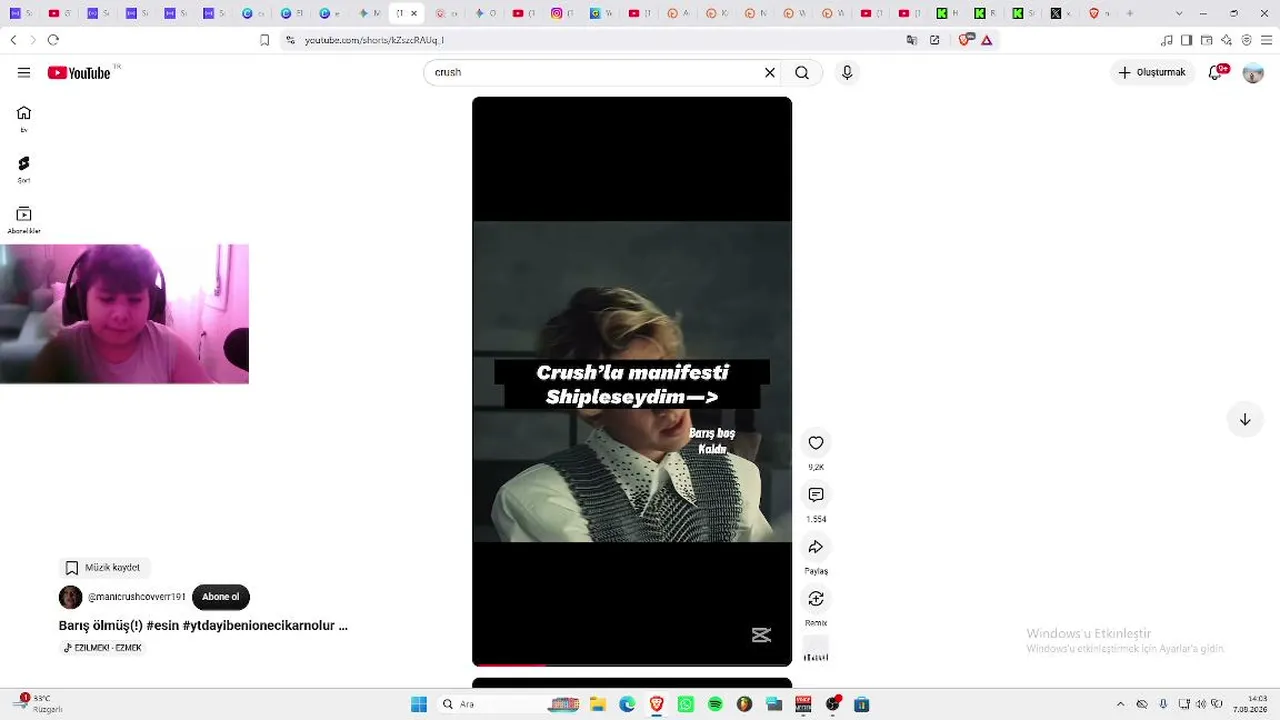Image resolution: width=1280 pixels, height=720 pixels.
Task: Click the Brave Shields lion icon
Action: (965, 40)
